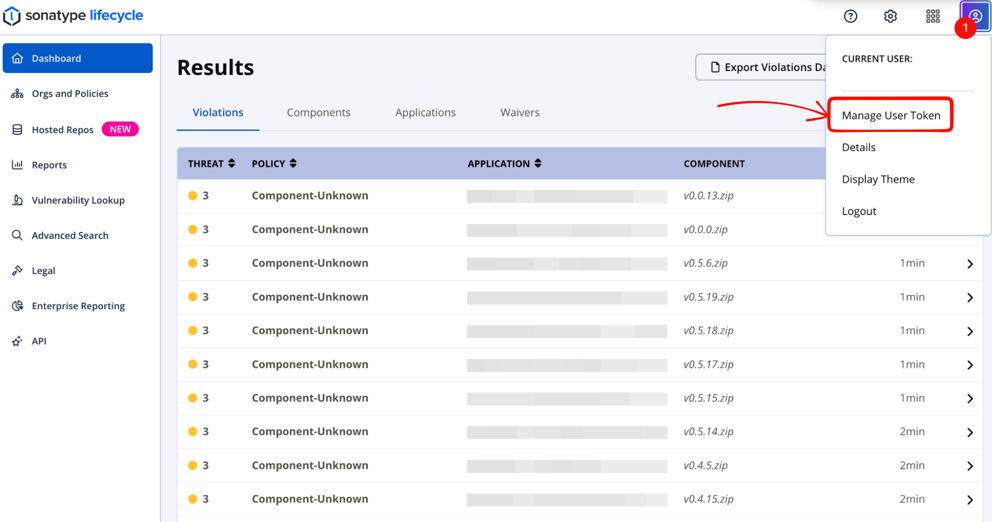Image resolution: width=992 pixels, height=522 pixels.
Task: Click the Export Violations Data button
Action: point(761,67)
